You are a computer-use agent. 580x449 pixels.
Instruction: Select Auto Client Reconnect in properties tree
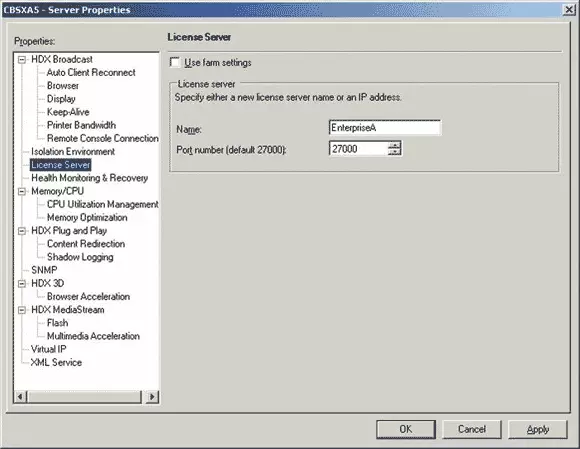[x=91, y=72]
